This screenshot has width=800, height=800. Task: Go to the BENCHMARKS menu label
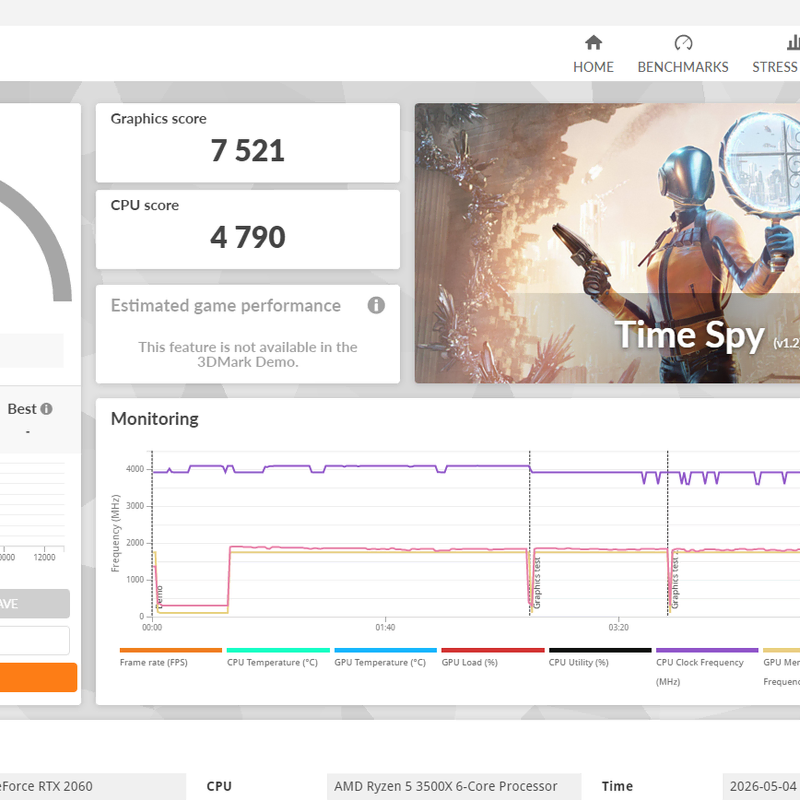point(683,67)
